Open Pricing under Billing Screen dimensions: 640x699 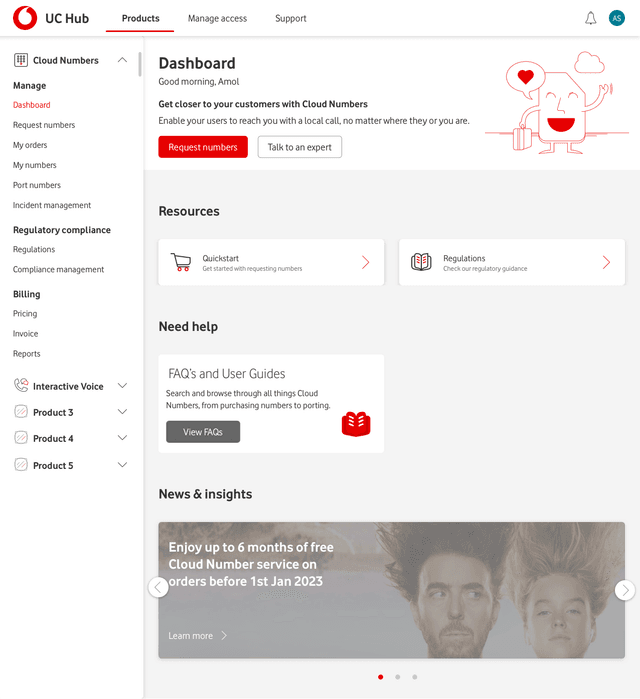[x=25, y=313]
